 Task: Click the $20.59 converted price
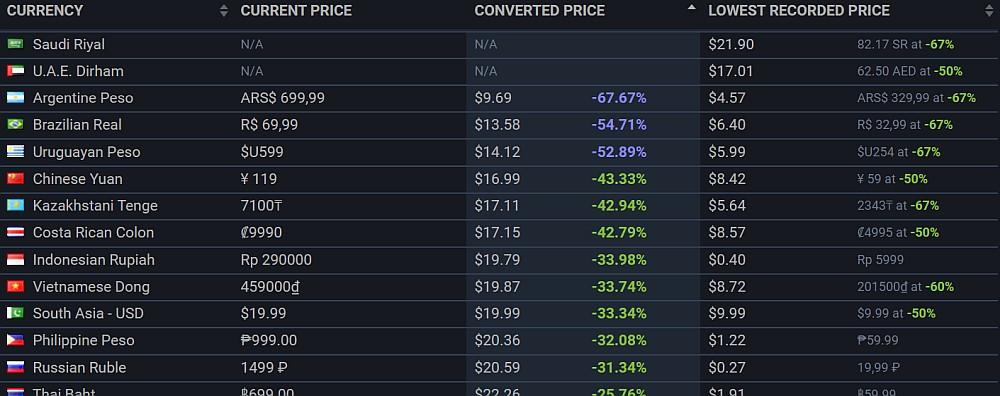coord(497,367)
